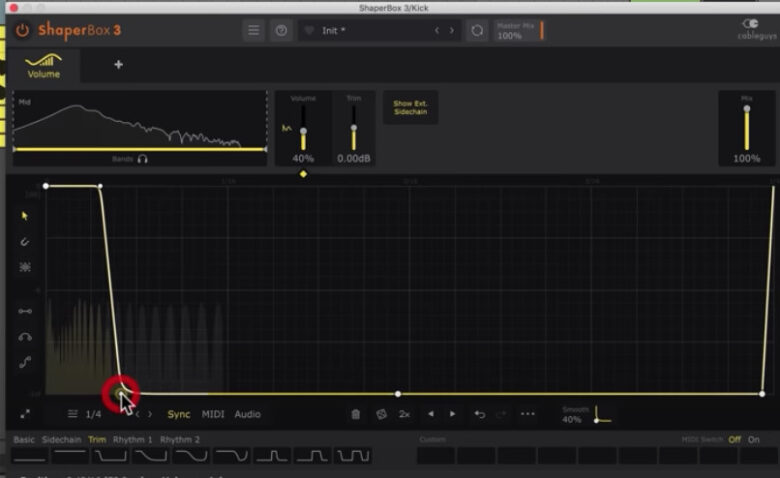Click the Cableguys logo
The height and width of the screenshot is (478, 780).
coord(756,29)
